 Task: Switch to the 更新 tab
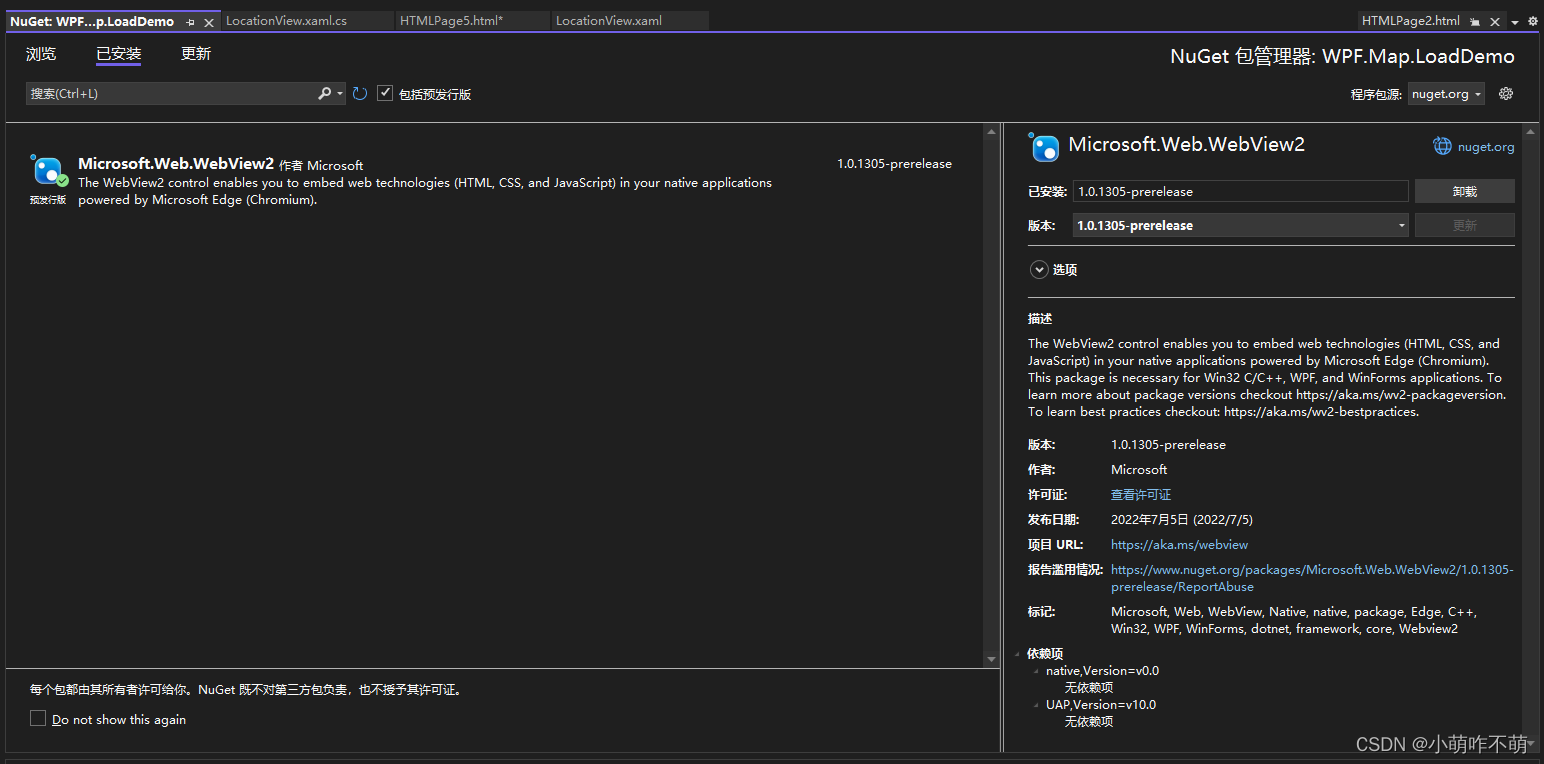[x=196, y=54]
